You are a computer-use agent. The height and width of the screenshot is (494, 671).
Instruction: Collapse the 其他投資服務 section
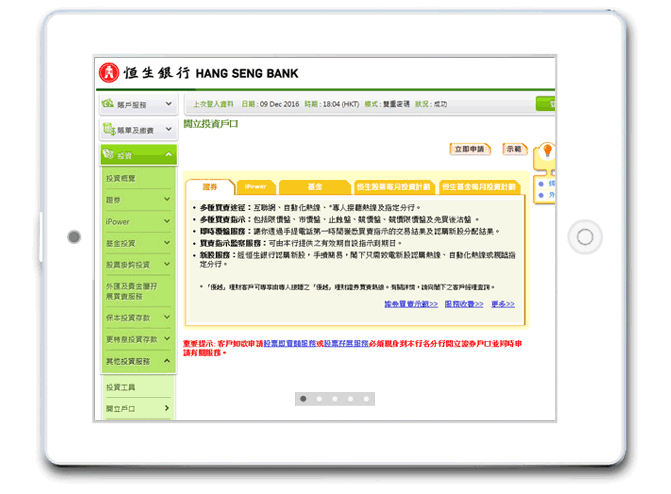168,361
